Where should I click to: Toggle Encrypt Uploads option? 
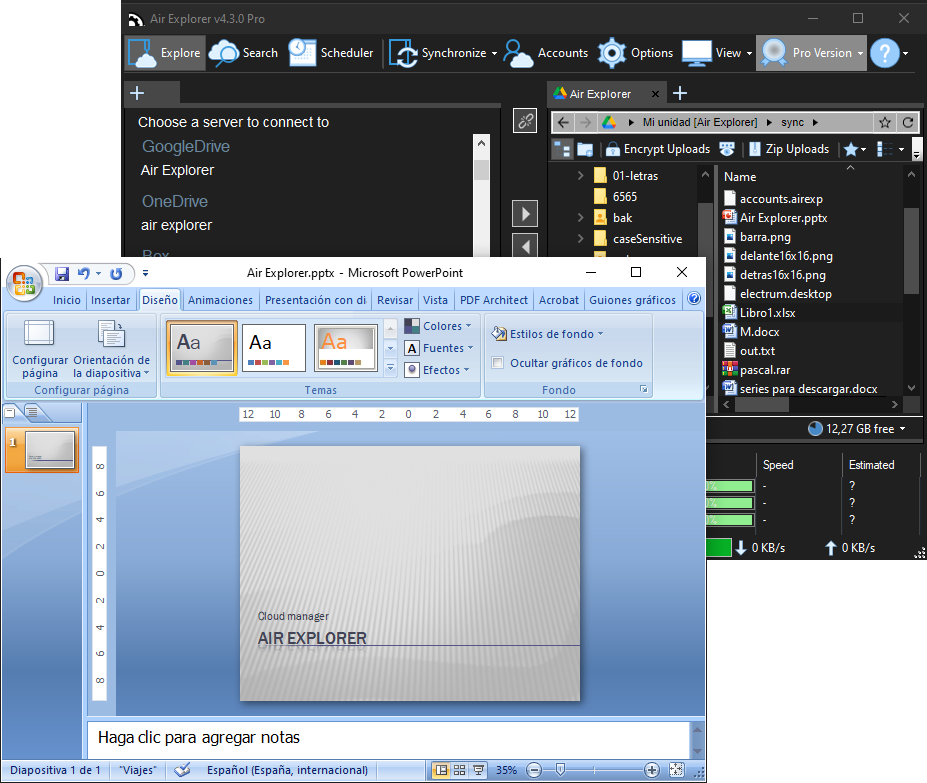coord(658,149)
